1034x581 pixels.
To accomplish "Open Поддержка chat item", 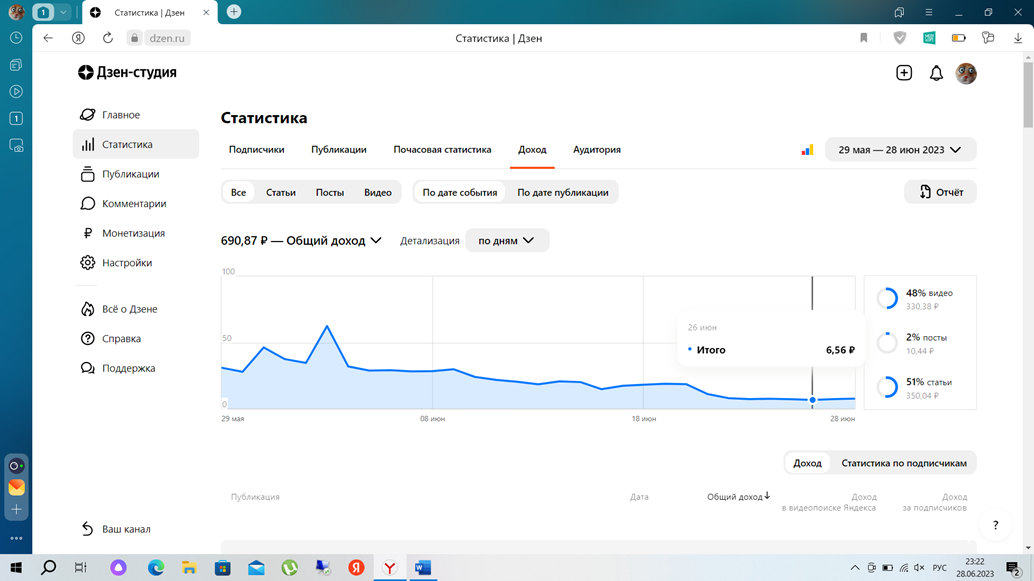I will pyautogui.click(x=118, y=369).
